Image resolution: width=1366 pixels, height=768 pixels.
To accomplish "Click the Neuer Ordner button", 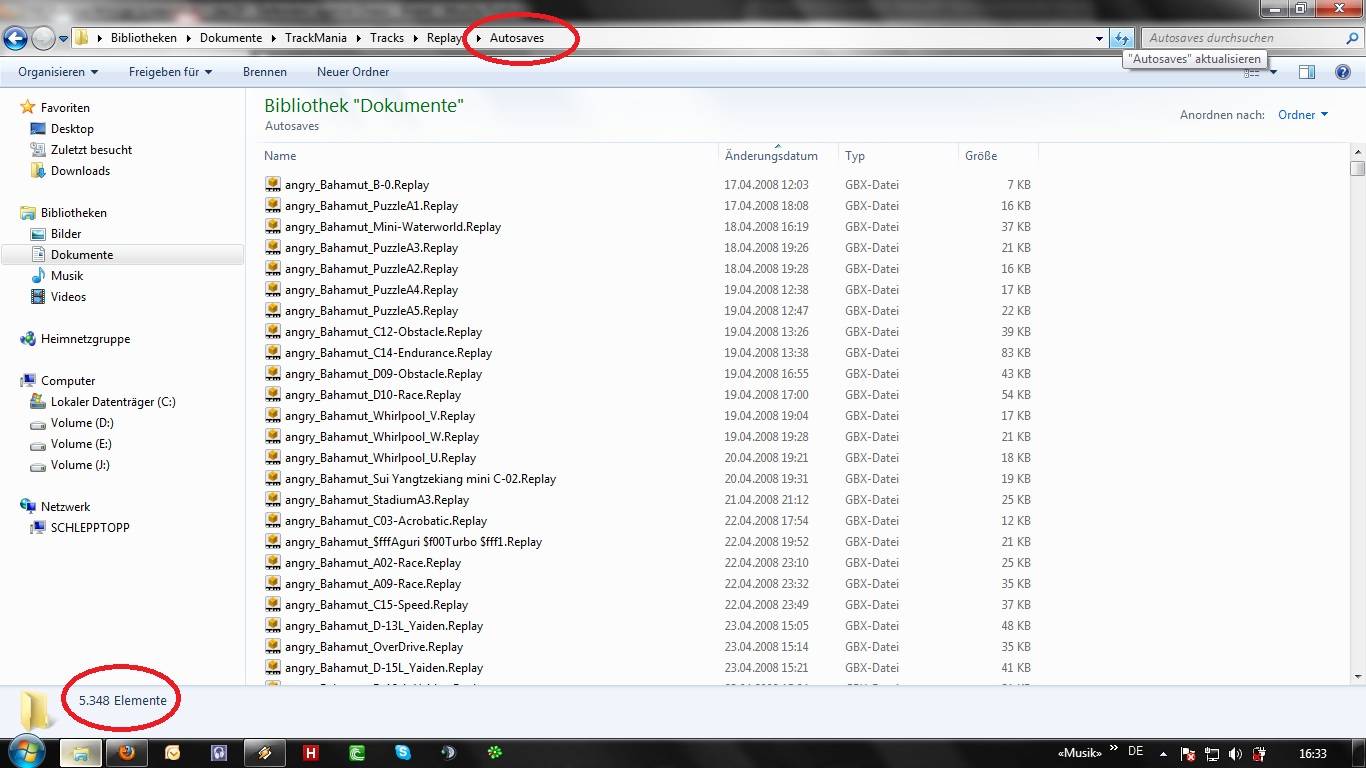I will (x=353, y=72).
